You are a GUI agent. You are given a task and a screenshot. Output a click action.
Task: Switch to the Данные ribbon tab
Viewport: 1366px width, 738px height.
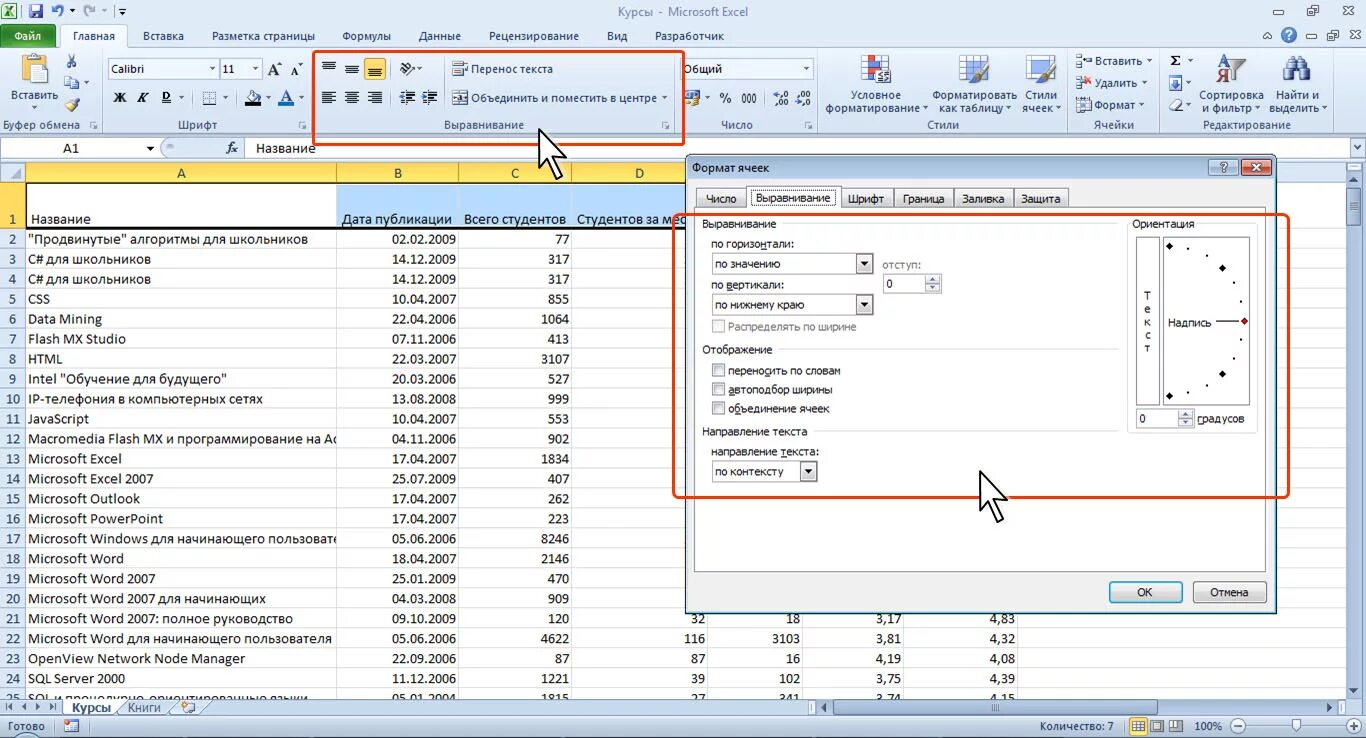click(x=440, y=36)
